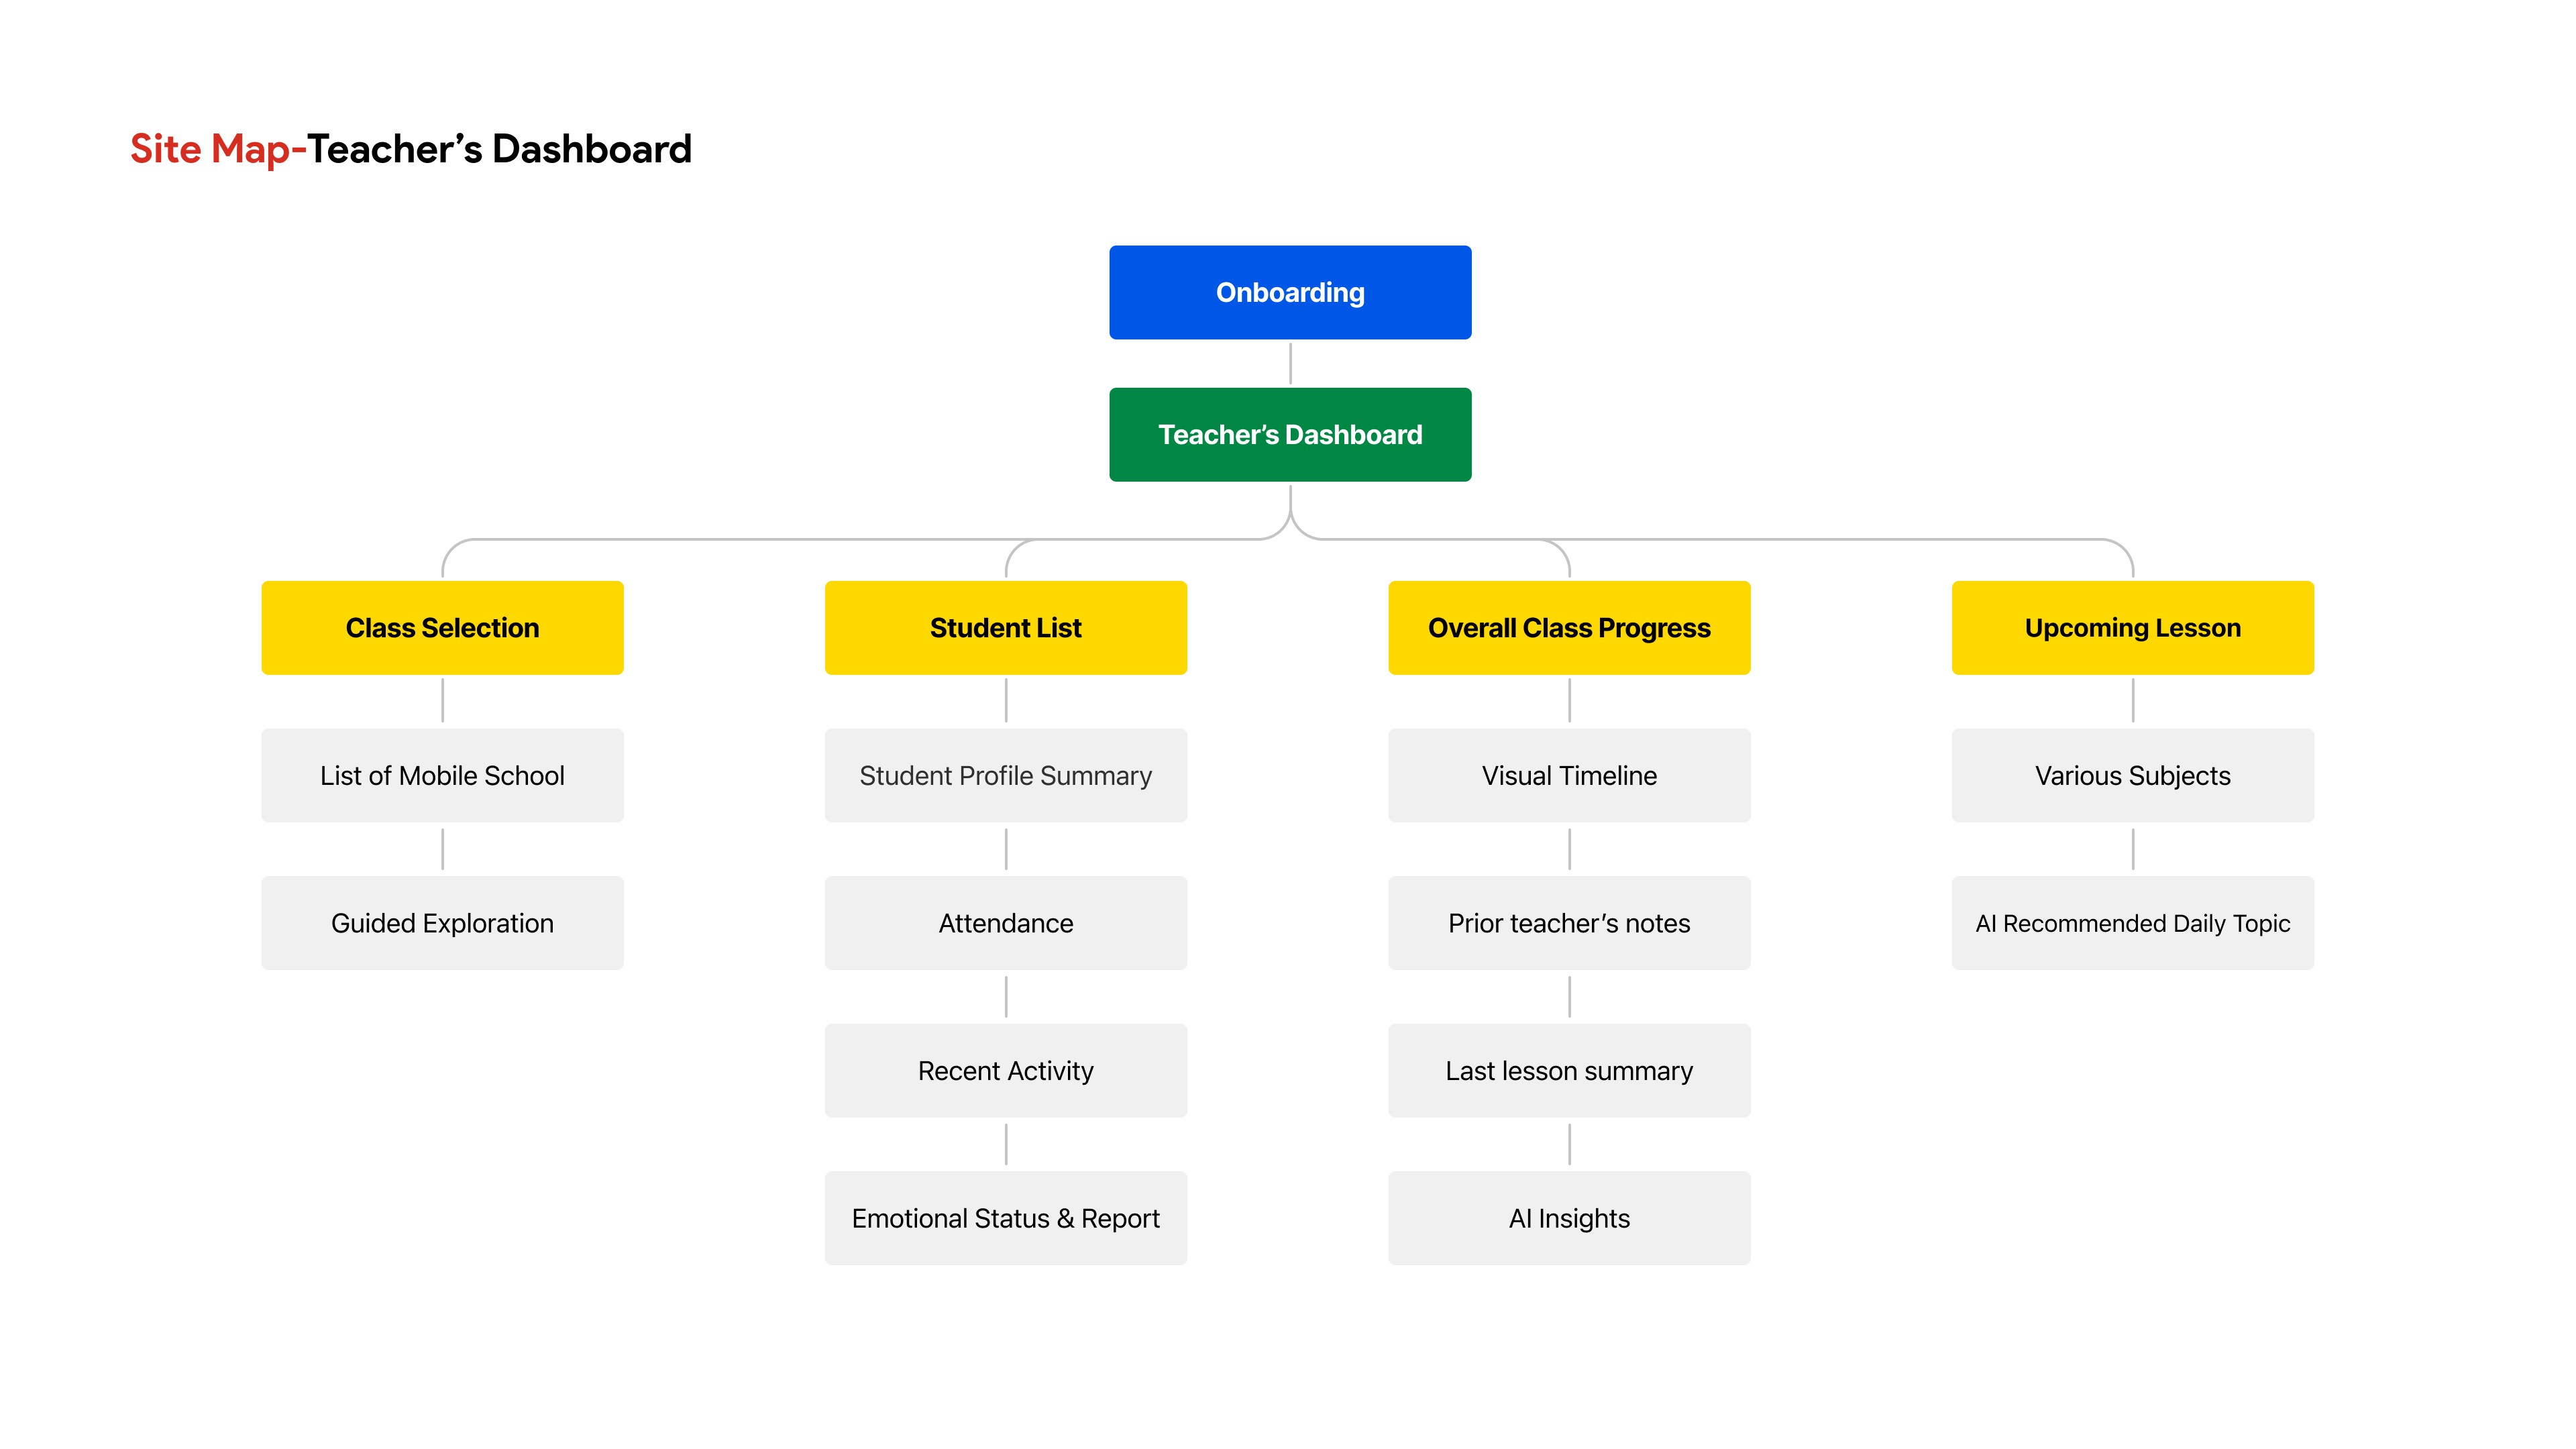This screenshot has width=2576, height=1449.
Task: Click the Upcoming Lesson yellow box
Action: (2132, 627)
